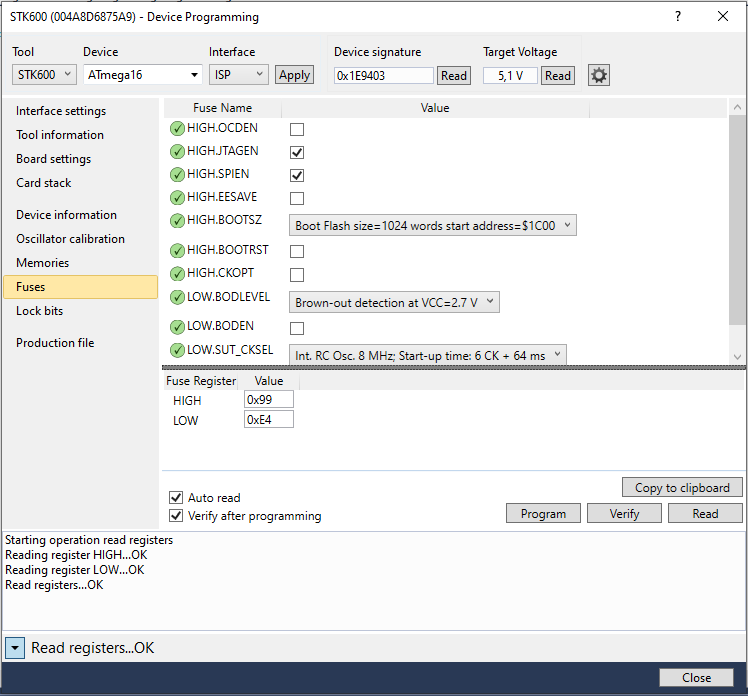The width and height of the screenshot is (748, 696).
Task: Open the LOW.BODLEVEL brown-out detection dropdown
Action: [394, 302]
